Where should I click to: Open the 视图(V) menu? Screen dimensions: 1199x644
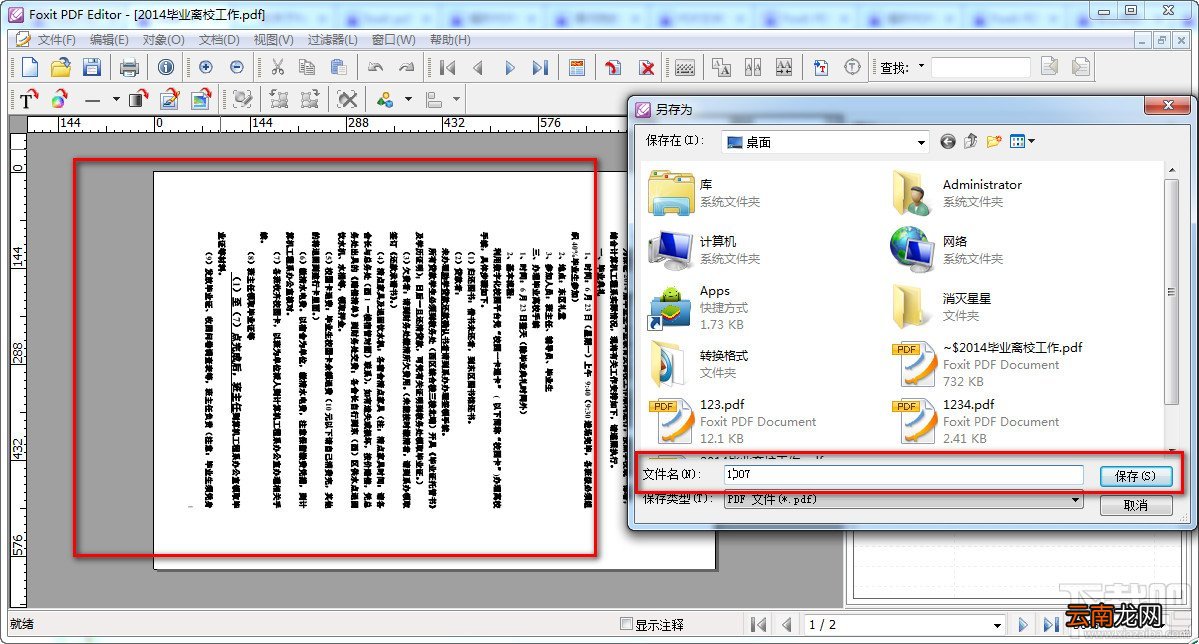pyautogui.click(x=273, y=40)
